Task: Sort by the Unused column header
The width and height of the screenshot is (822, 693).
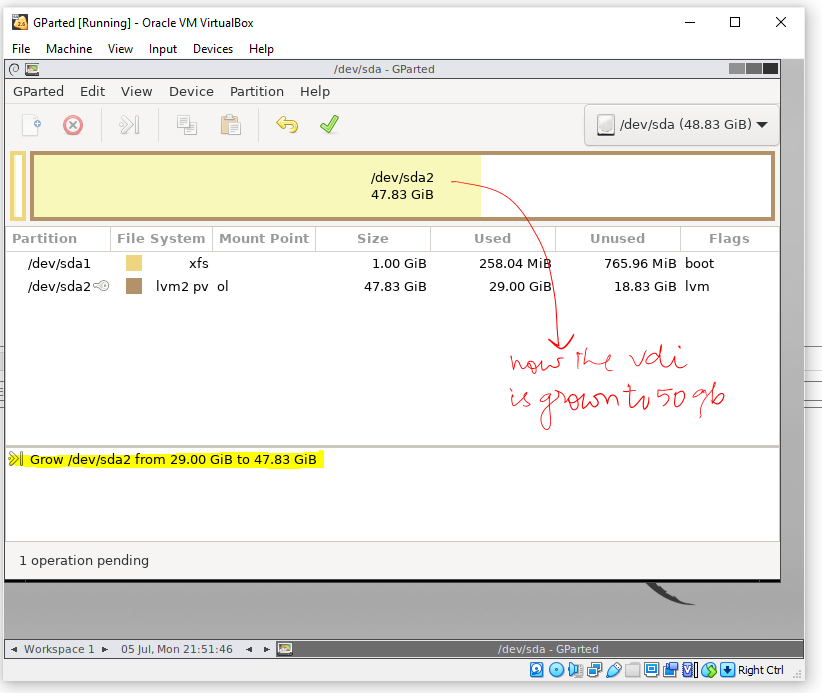Action: [617, 239]
